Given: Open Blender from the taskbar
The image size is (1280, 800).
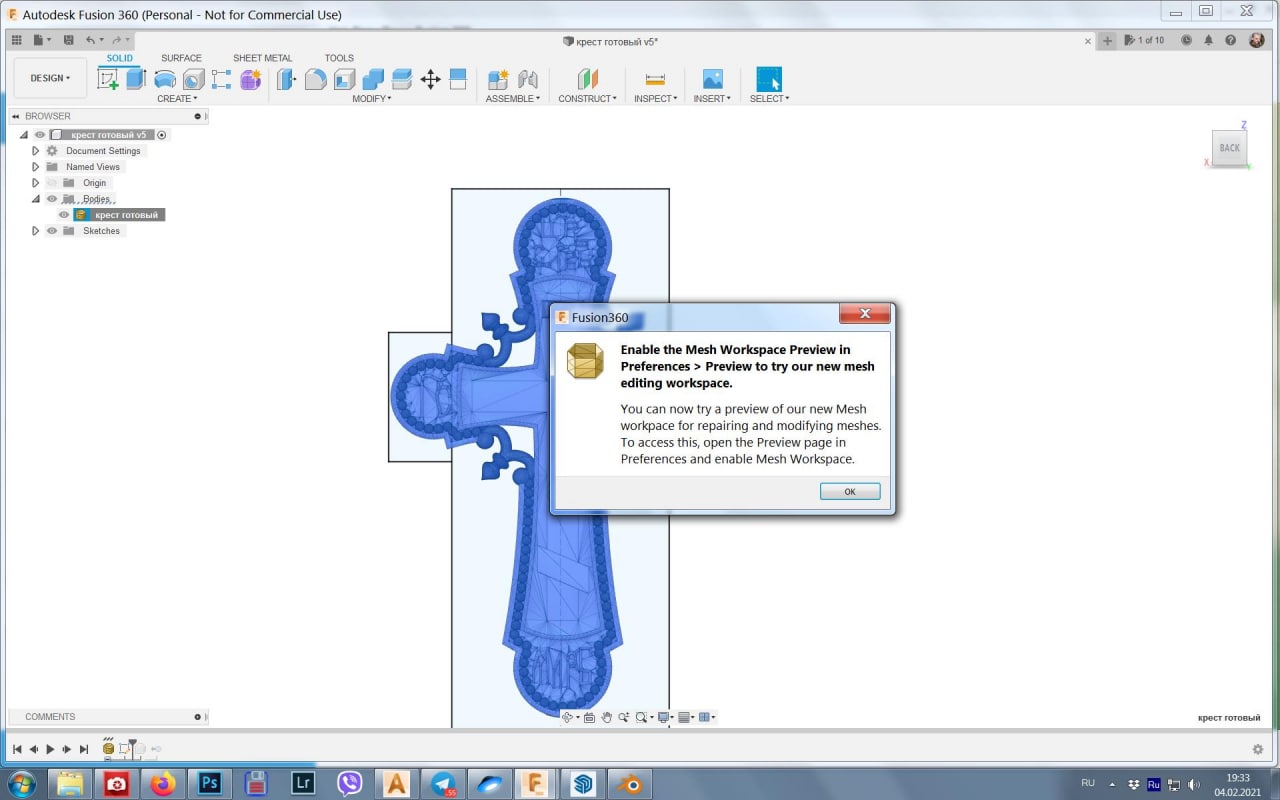Looking at the screenshot, I should click(632, 783).
